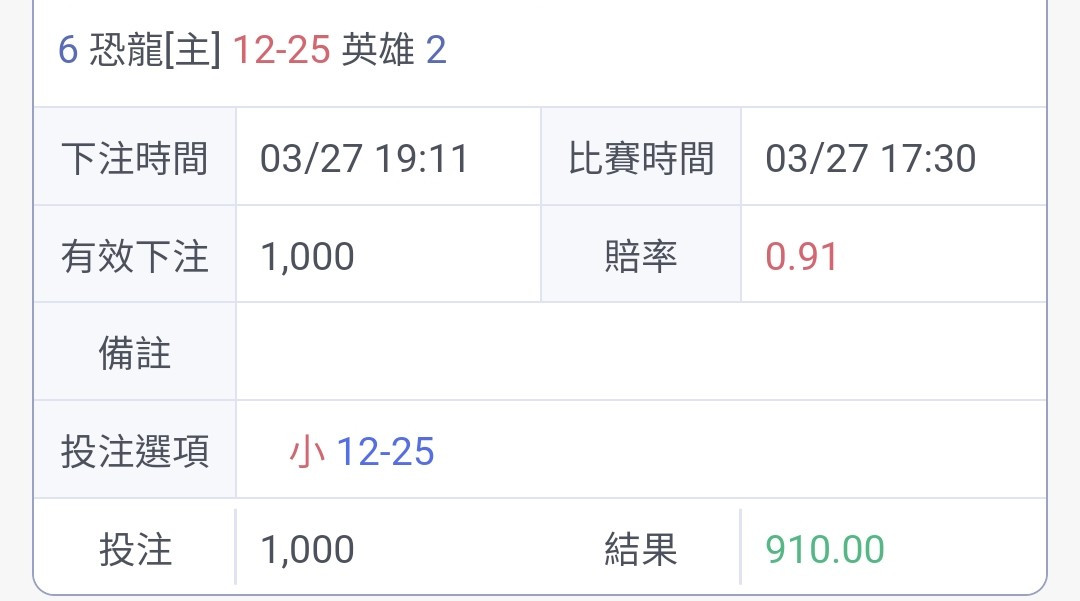Click the empty 備註 remarks field
Viewport: 1080px width, 601px height.
tap(640, 353)
